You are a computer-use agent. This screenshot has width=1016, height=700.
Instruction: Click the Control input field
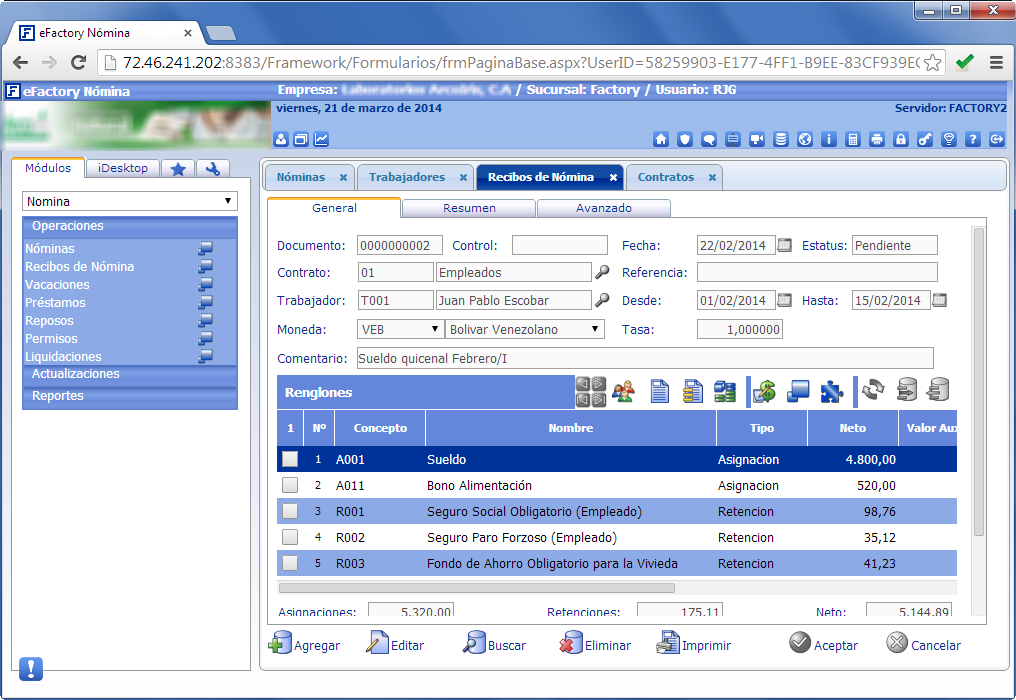(x=560, y=245)
